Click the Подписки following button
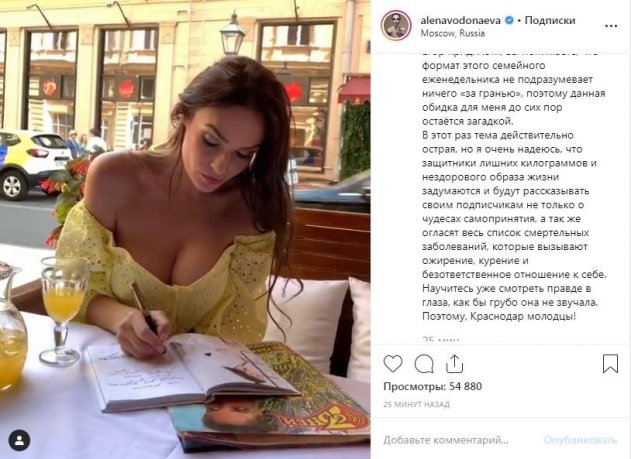The image size is (631, 459). 550,20
